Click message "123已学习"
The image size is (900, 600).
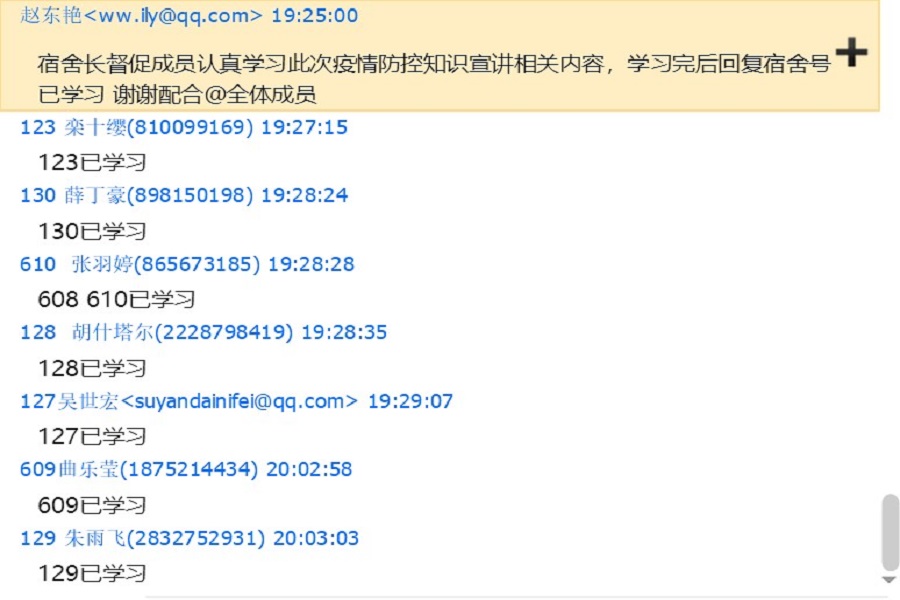pyautogui.click(x=92, y=162)
